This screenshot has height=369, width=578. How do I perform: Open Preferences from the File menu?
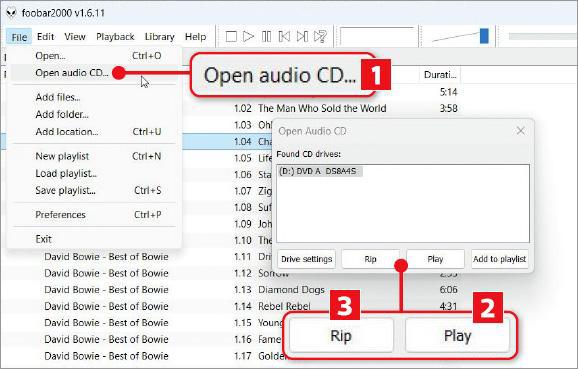point(94,215)
